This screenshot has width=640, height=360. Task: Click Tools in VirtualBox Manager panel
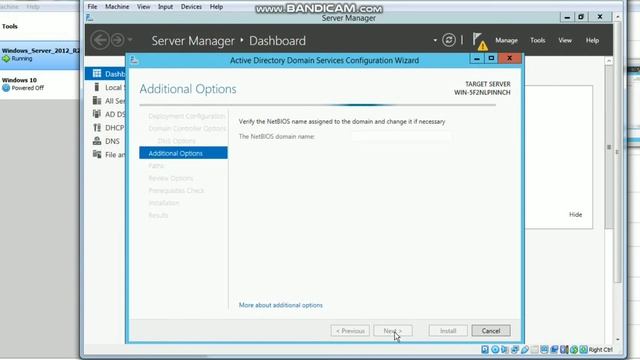tap(10, 26)
